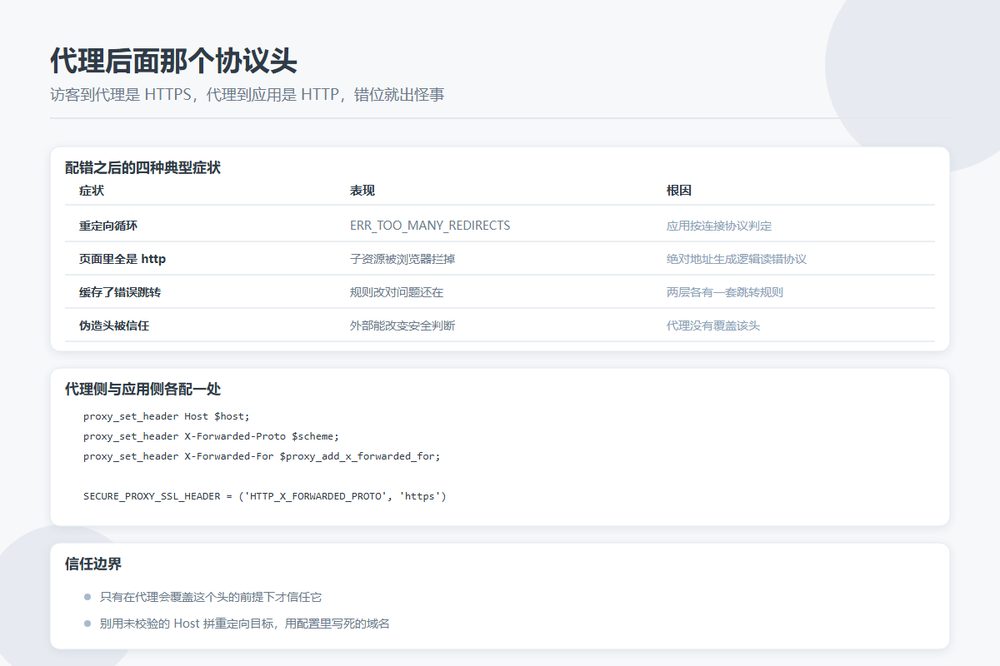
Task: Click the 子资源被浏览器拦掉 cell
Action: pyautogui.click(x=402, y=258)
